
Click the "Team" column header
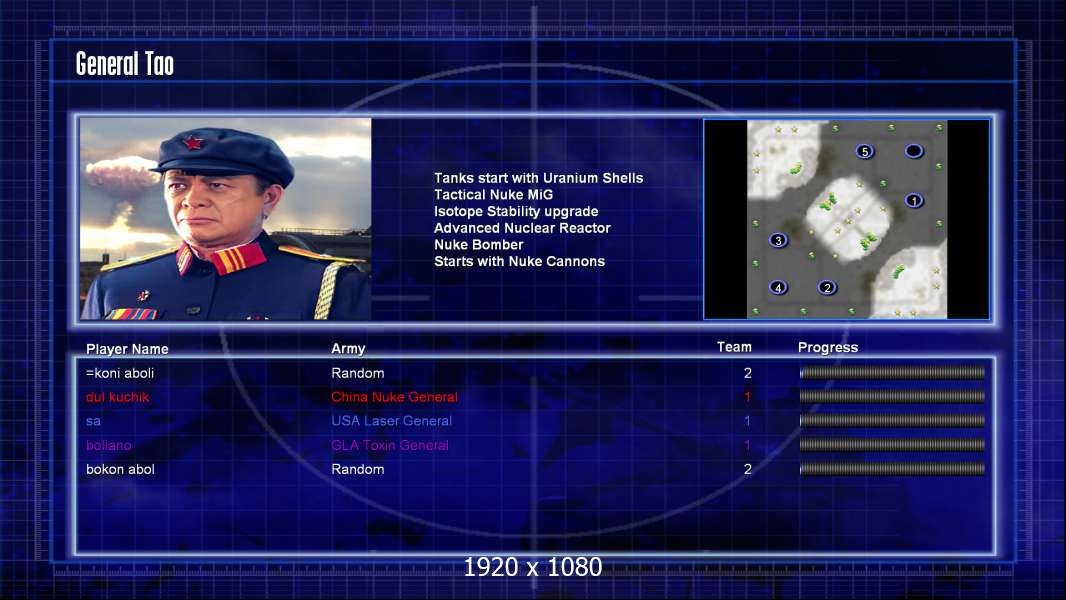(x=734, y=347)
